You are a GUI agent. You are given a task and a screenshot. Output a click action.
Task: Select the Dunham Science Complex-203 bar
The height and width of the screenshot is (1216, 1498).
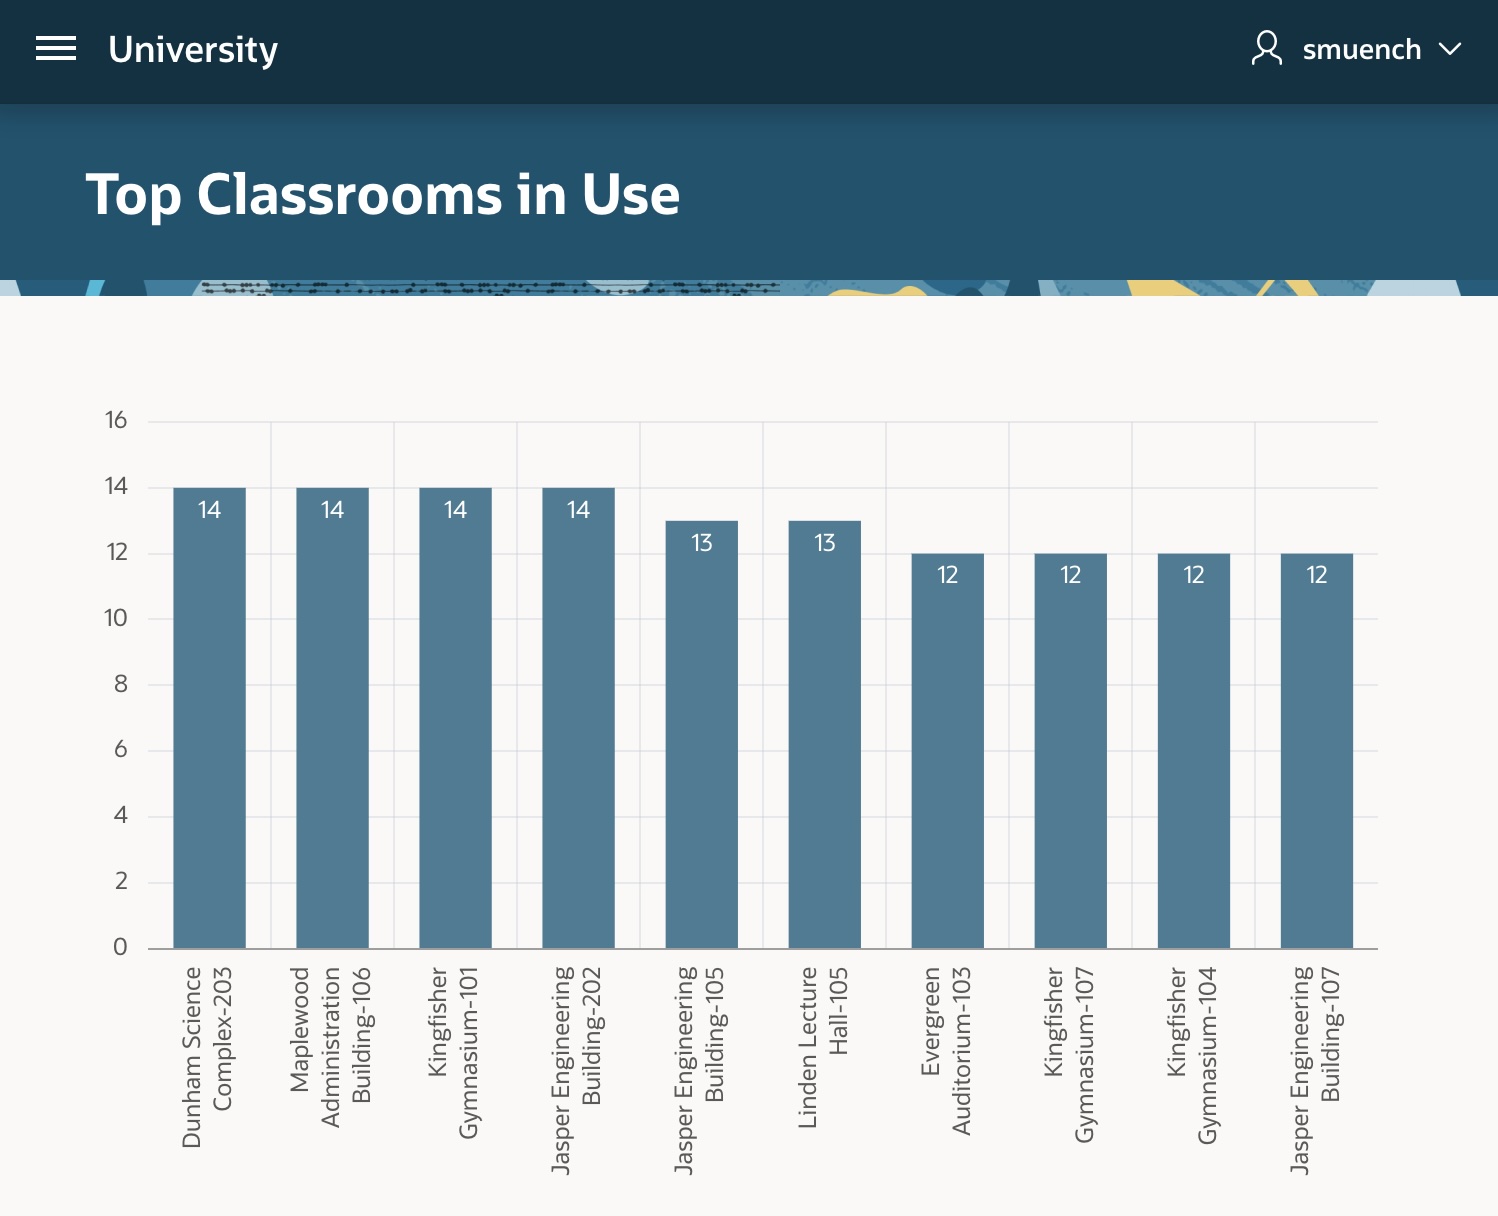pyautogui.click(x=209, y=720)
